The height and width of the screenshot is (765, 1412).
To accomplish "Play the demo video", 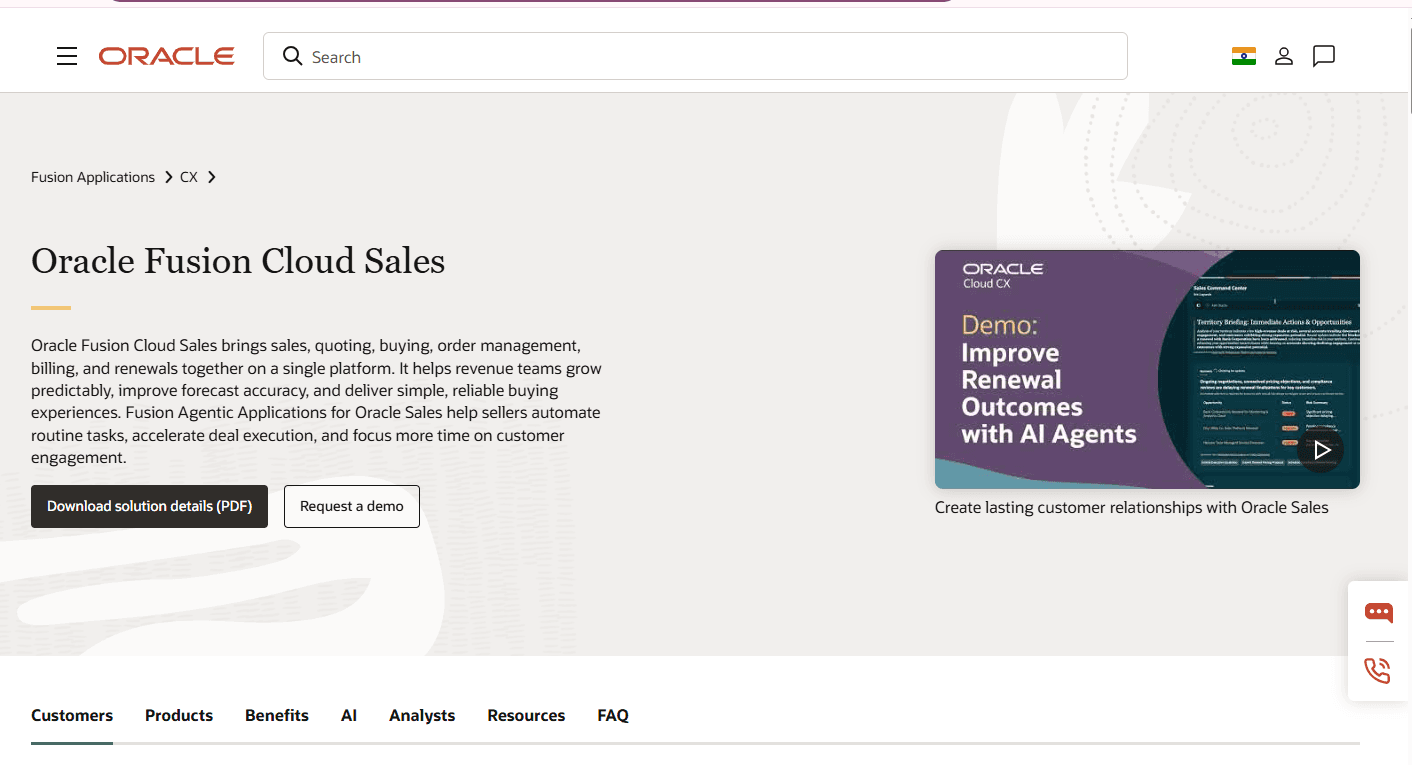I will [x=1320, y=450].
